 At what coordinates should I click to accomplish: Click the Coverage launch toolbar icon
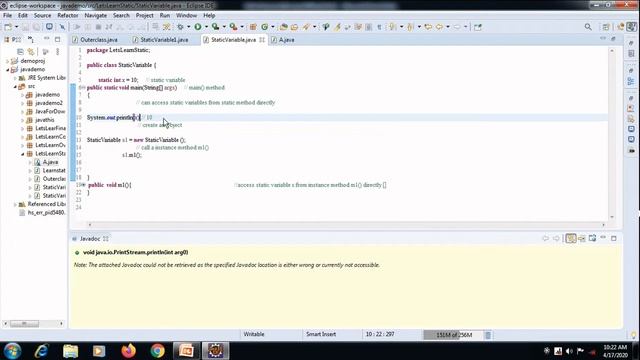216,27
